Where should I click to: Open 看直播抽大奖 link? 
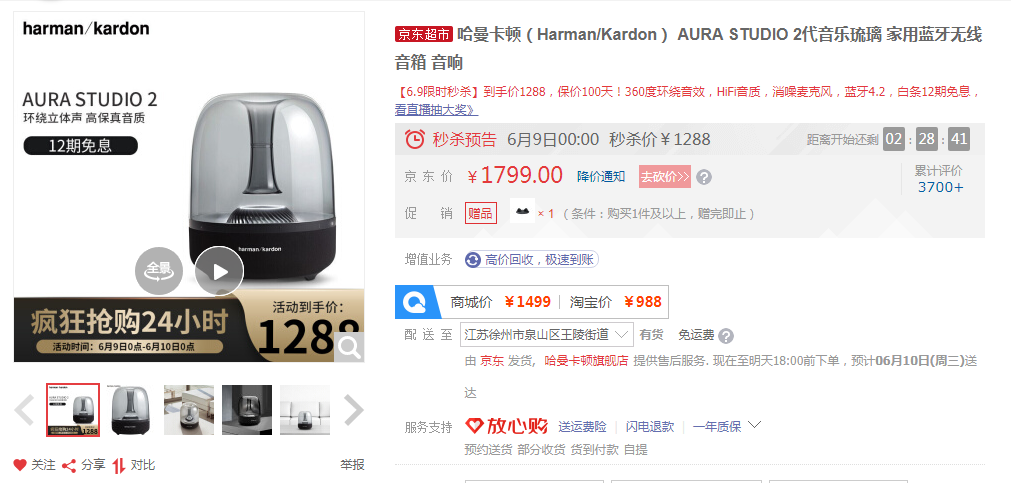point(437,110)
